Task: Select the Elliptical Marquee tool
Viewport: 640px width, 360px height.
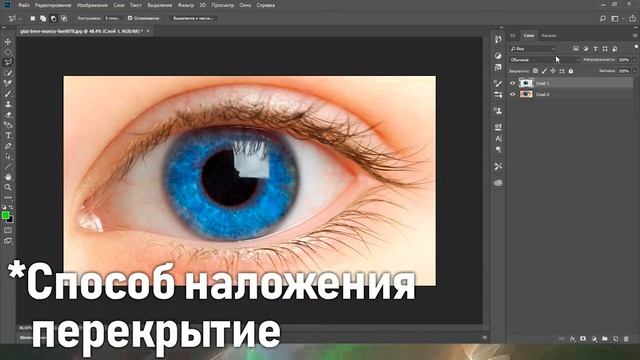Action: coord(8,52)
